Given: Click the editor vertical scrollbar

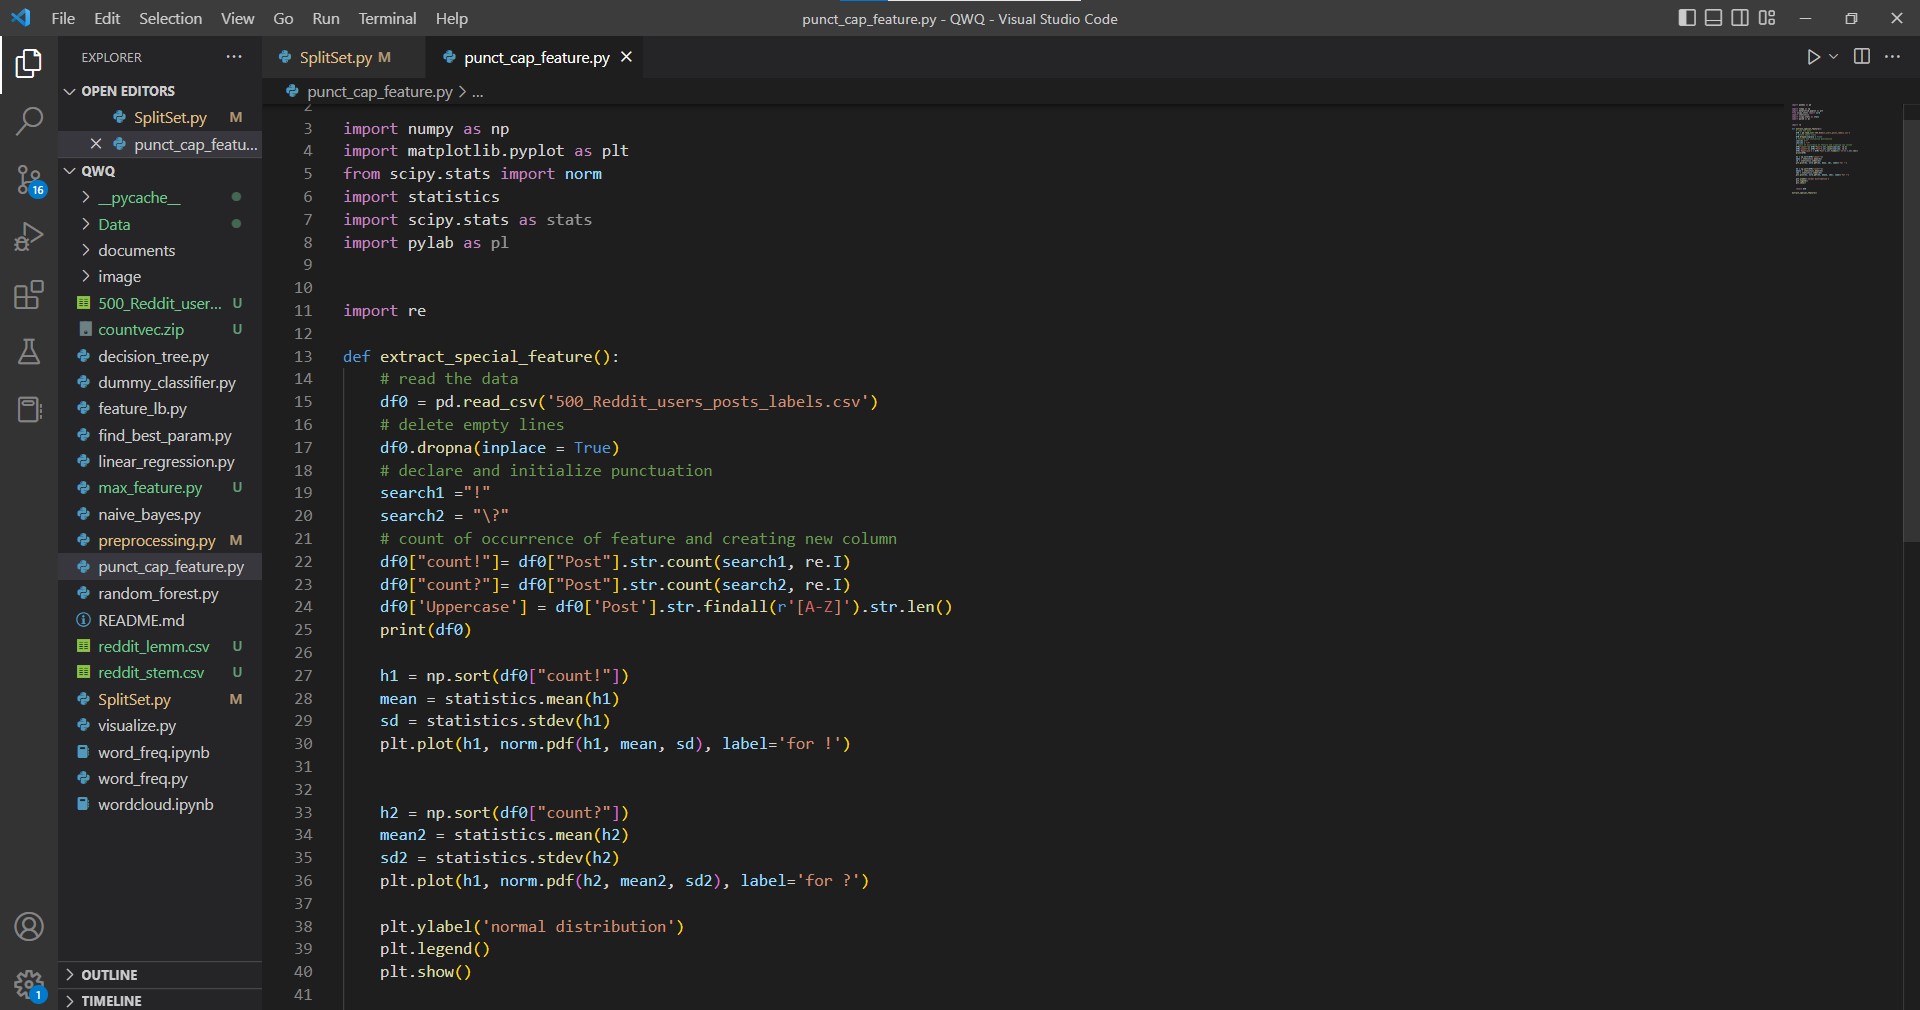Looking at the screenshot, I should tap(1910, 330).
